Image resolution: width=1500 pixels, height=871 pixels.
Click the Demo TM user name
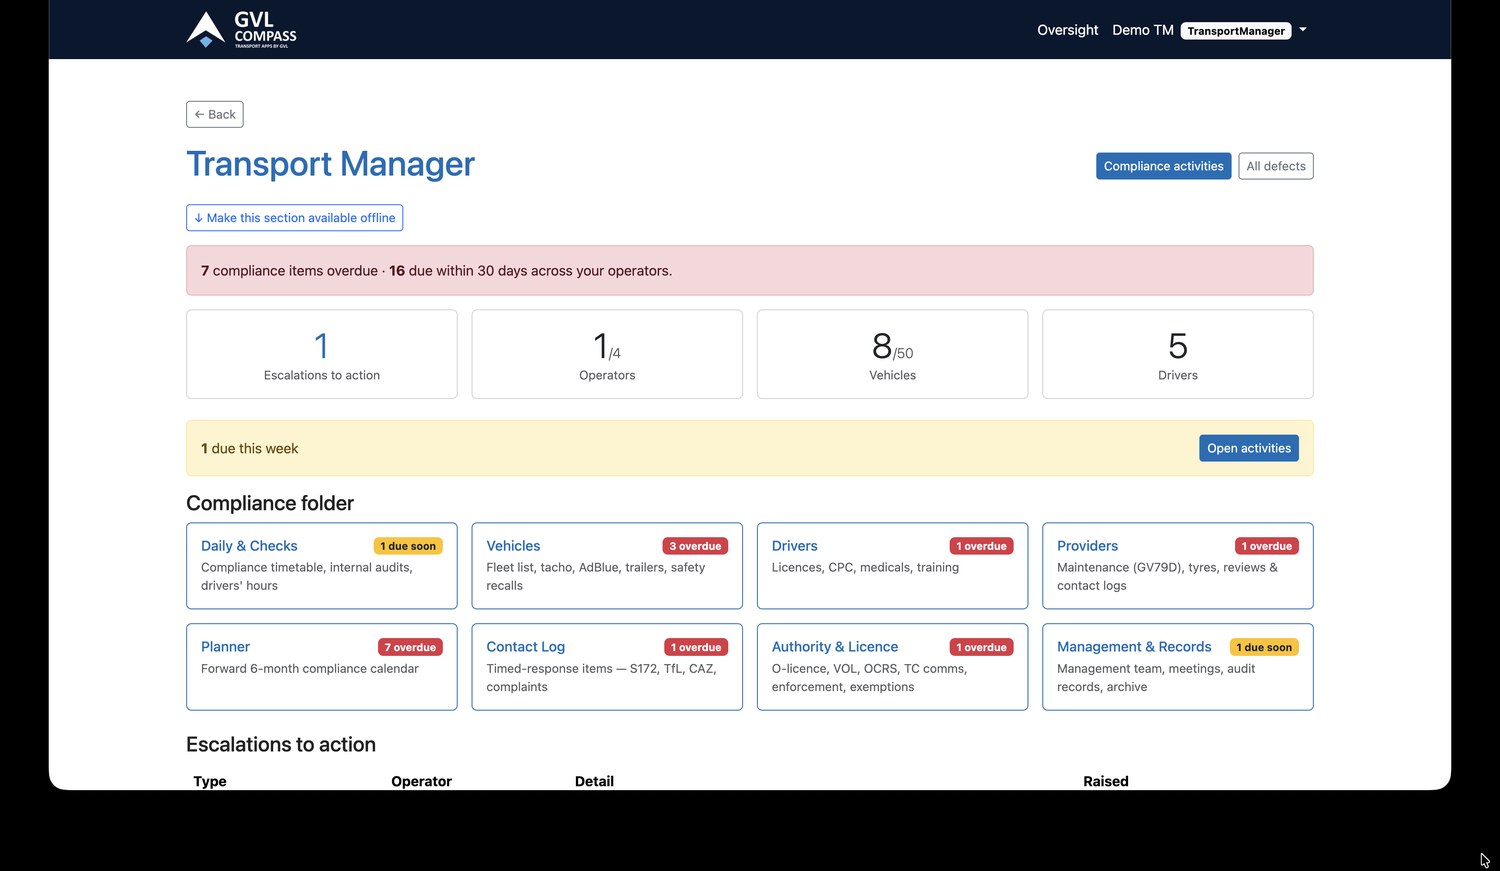[1143, 30]
